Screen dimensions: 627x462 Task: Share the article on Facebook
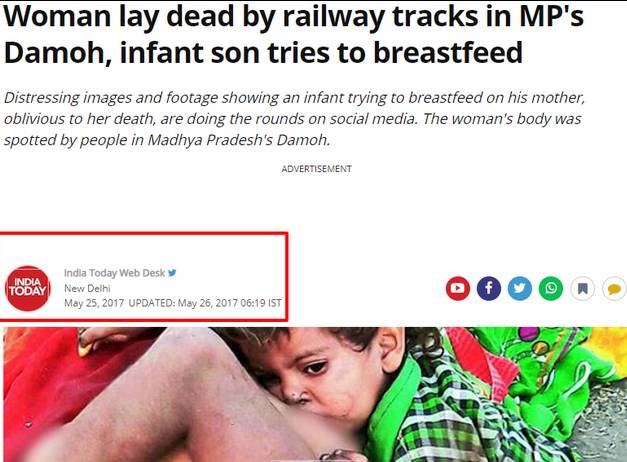pos(489,288)
